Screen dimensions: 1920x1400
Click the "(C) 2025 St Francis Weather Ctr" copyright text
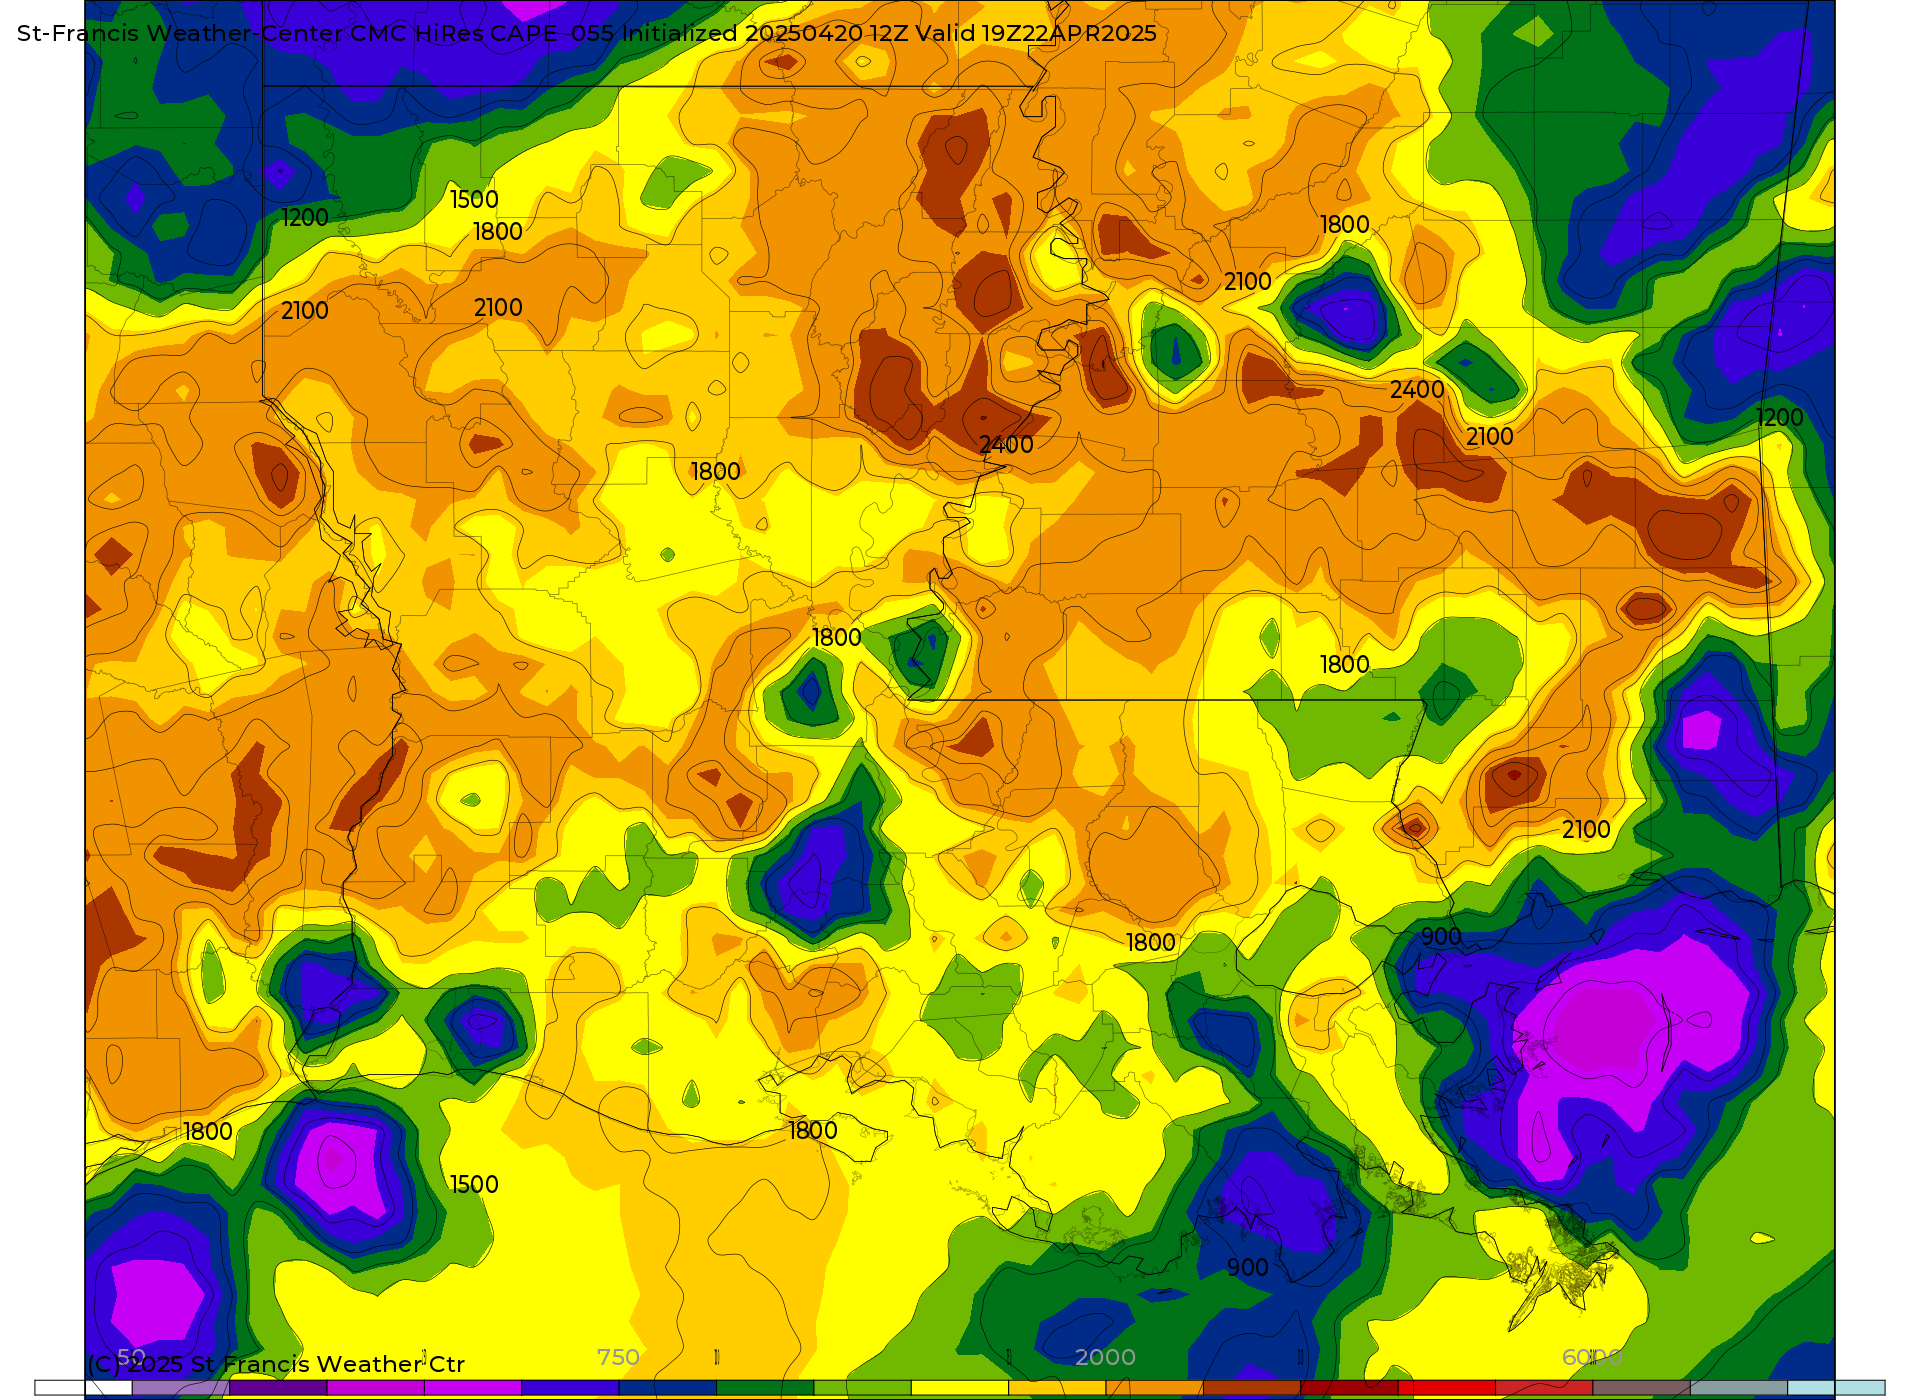coord(276,1364)
